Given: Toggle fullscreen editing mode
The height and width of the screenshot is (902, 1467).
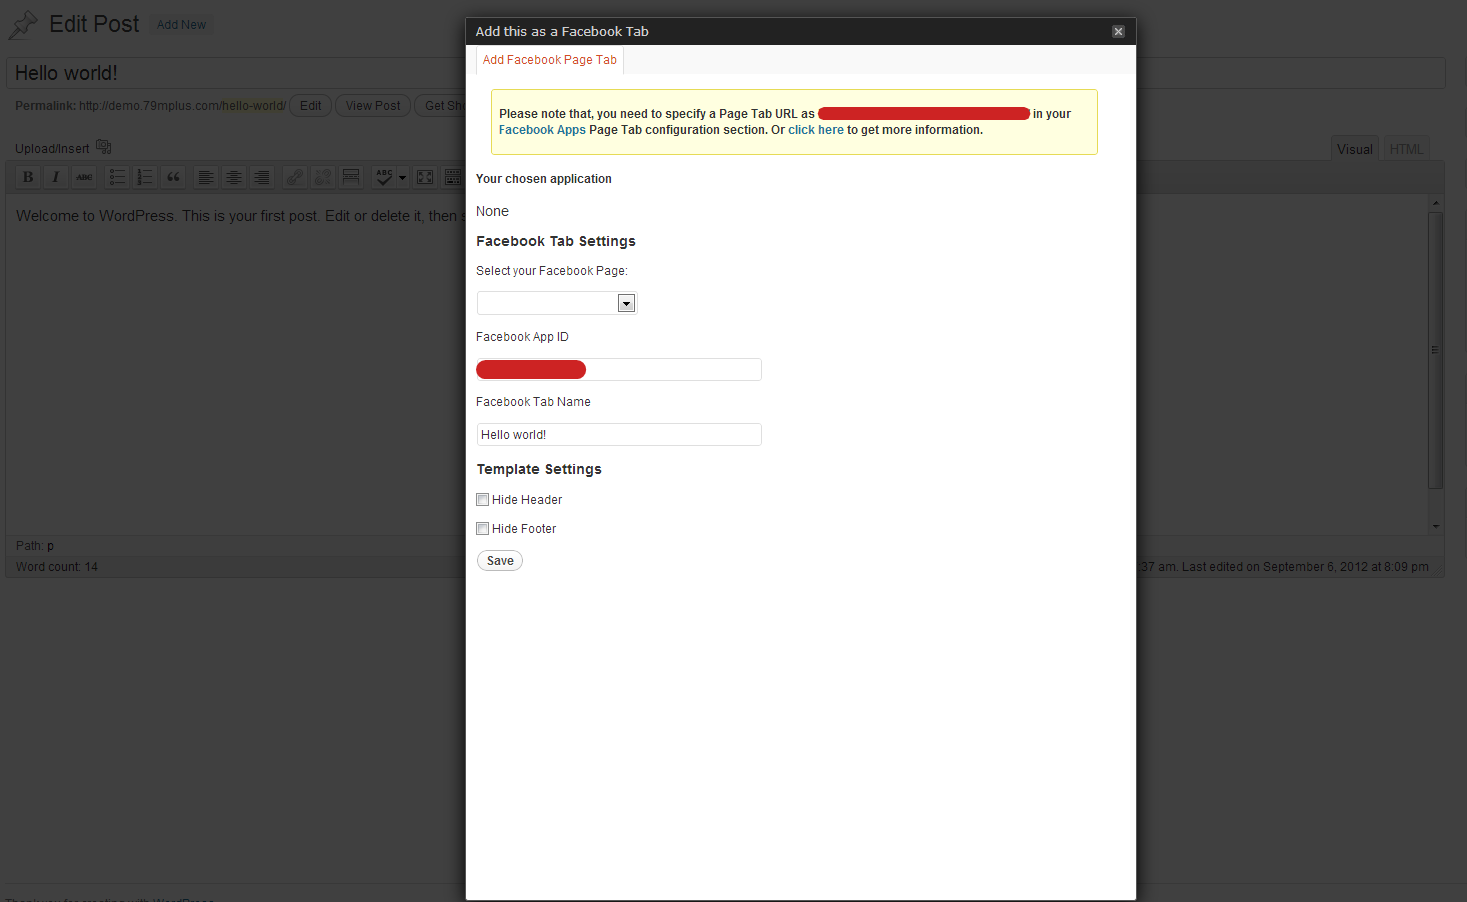Looking at the screenshot, I should [425, 177].
